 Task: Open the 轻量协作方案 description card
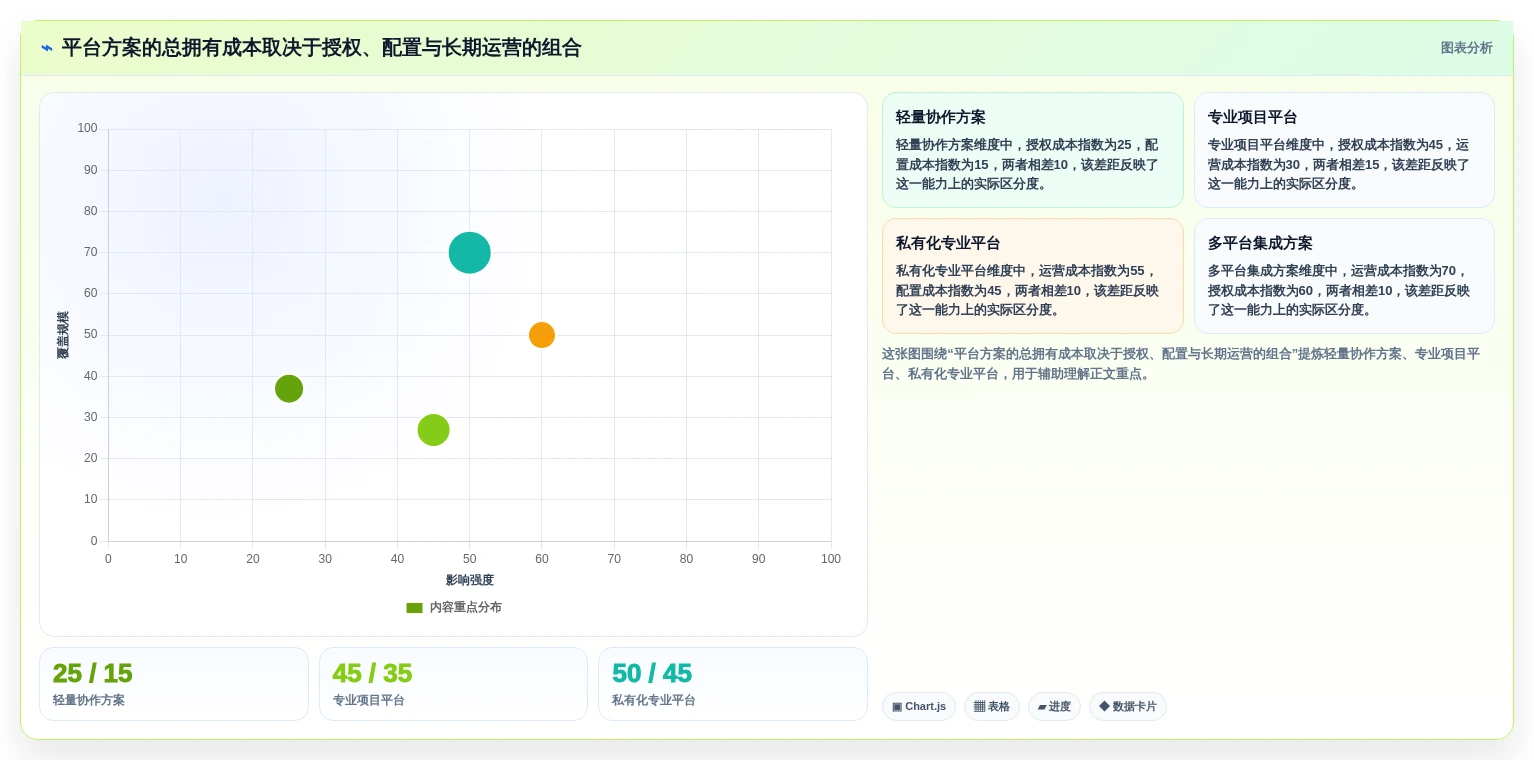1032,150
